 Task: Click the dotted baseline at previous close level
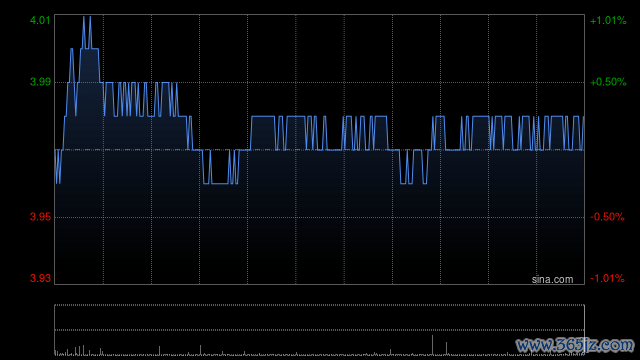[320, 150]
